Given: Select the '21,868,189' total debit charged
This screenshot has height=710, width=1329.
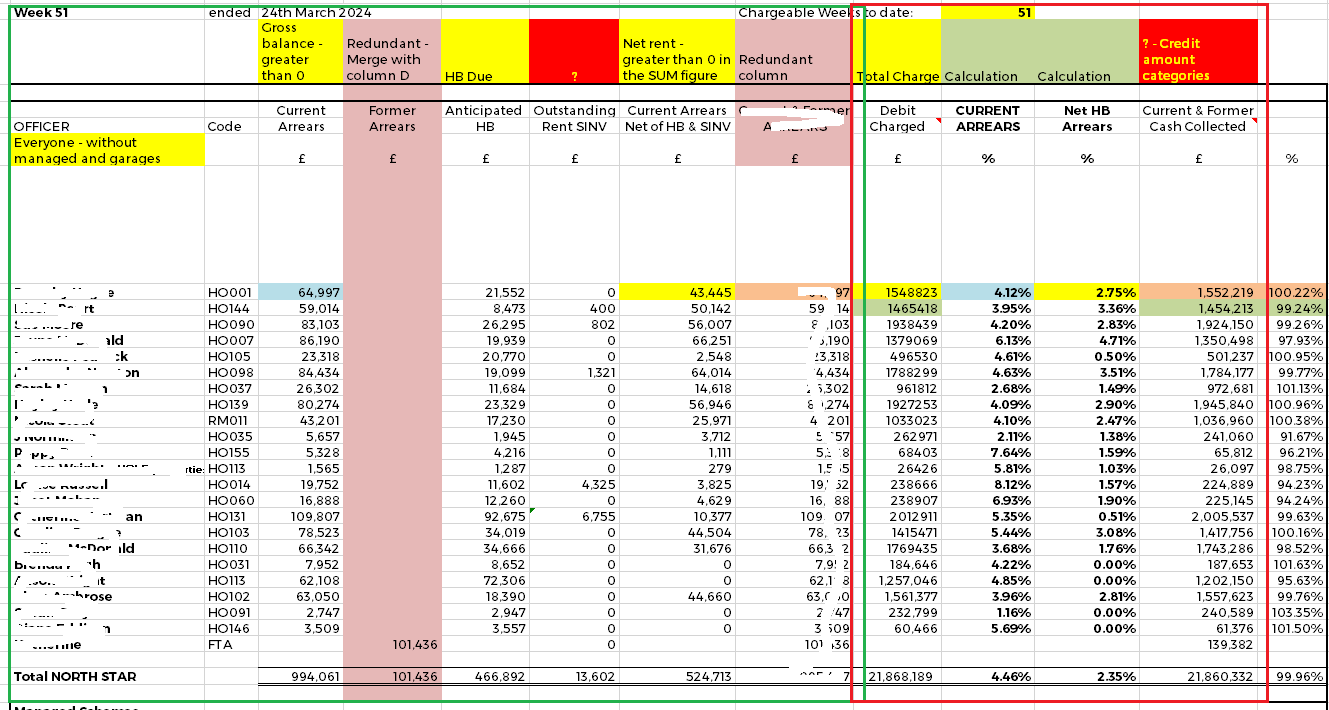Looking at the screenshot, I should coord(898,677).
